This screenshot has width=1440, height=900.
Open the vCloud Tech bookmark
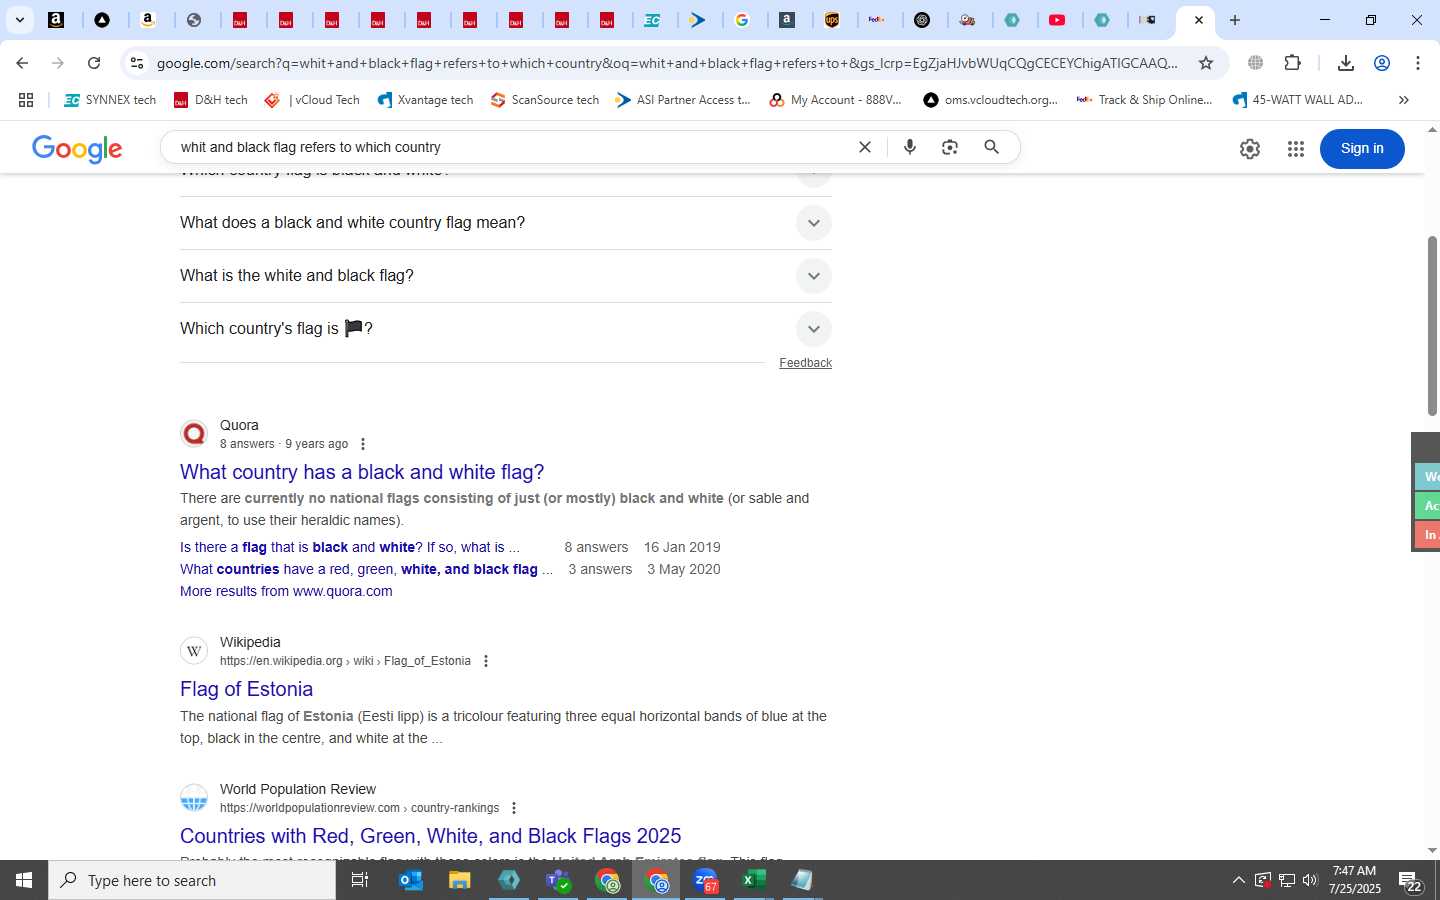pyautogui.click(x=312, y=100)
